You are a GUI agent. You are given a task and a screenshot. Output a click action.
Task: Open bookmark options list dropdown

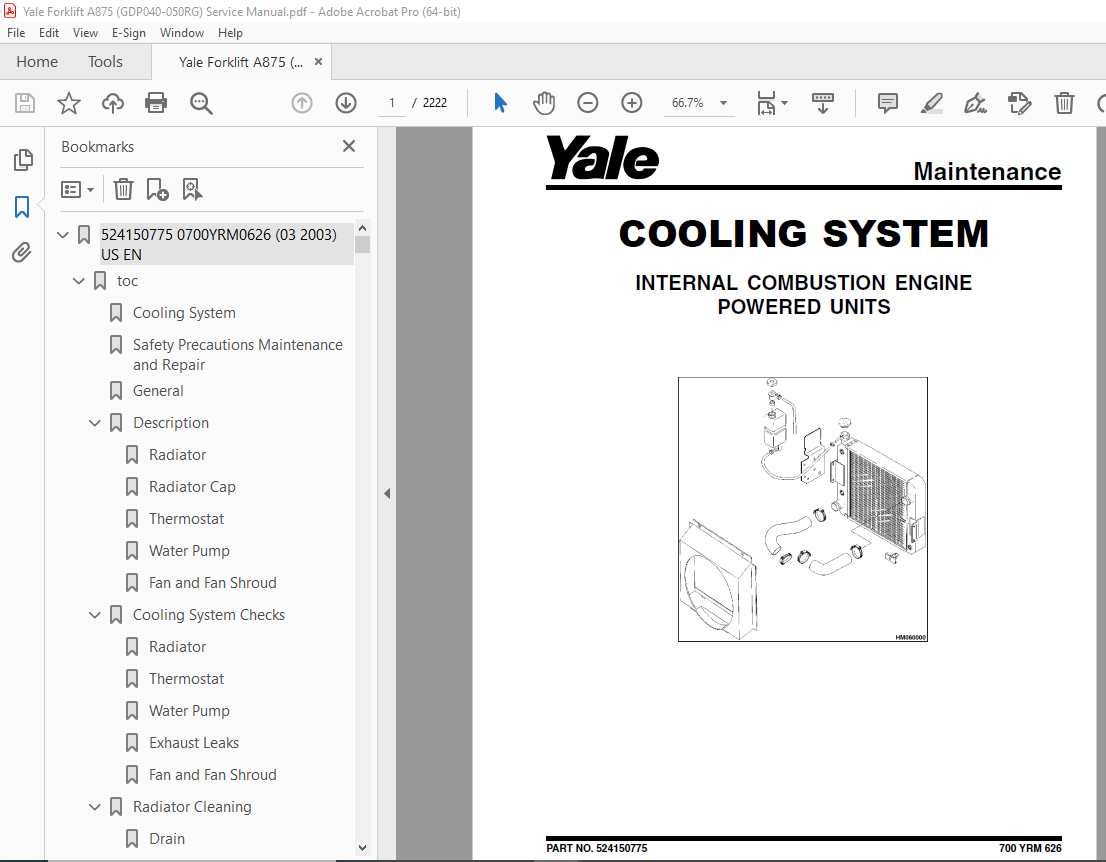(77, 189)
